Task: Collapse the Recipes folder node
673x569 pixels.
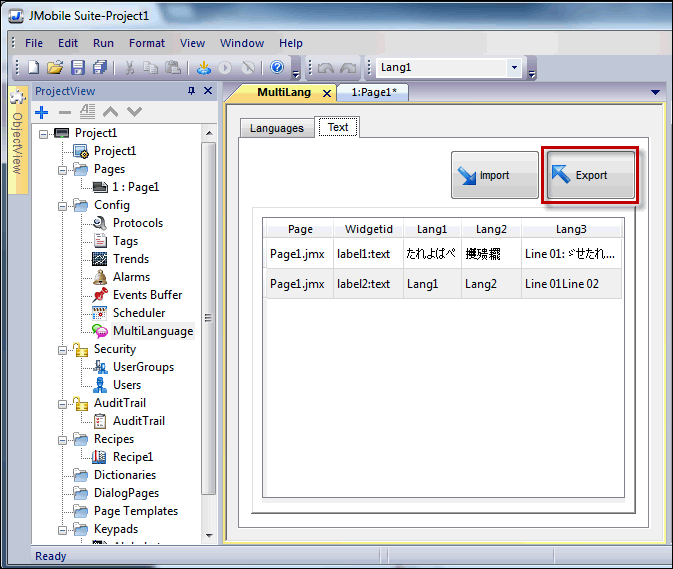Action: tap(62, 439)
